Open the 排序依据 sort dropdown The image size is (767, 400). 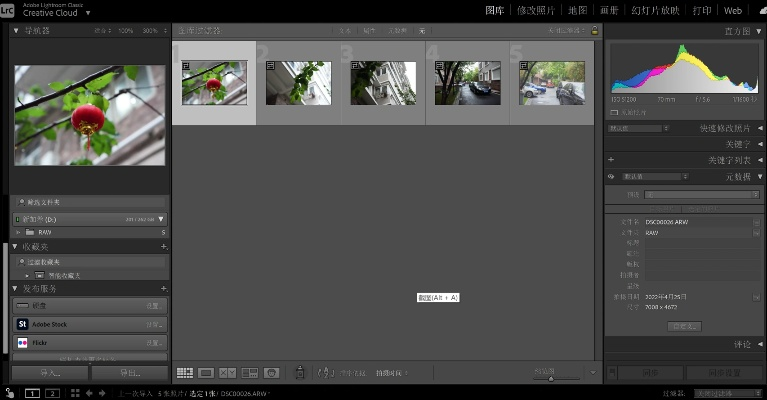pos(390,373)
